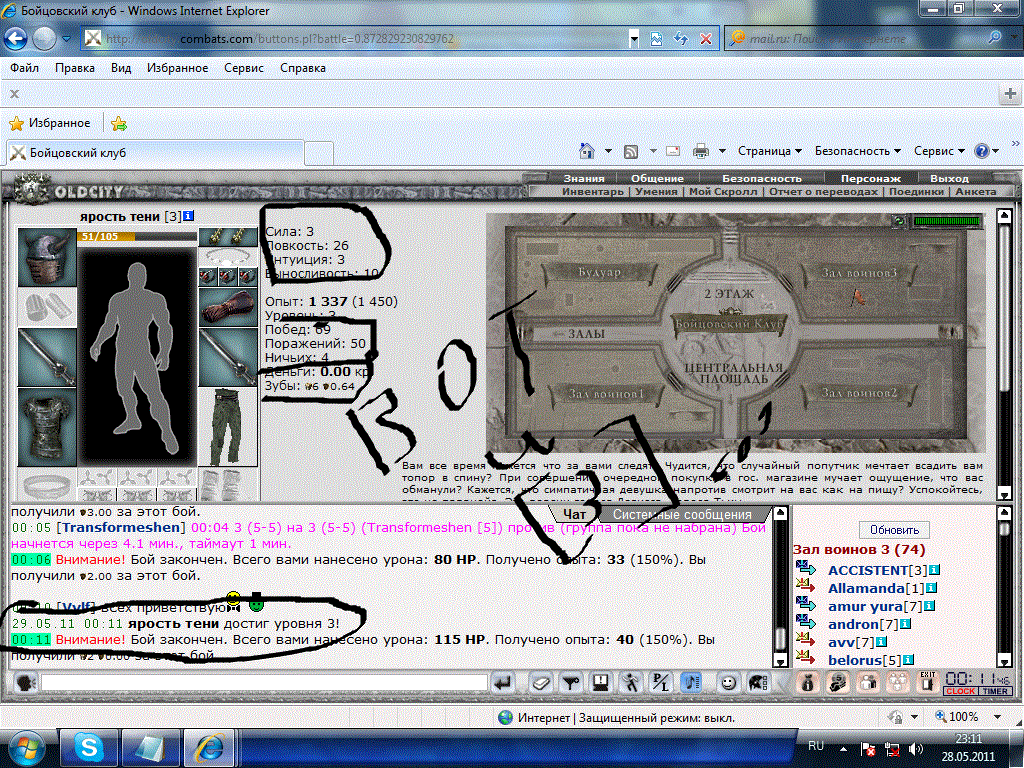The width and height of the screenshot is (1024, 768).
Task: Click the EXIT door icon
Action: pyautogui.click(x=928, y=683)
